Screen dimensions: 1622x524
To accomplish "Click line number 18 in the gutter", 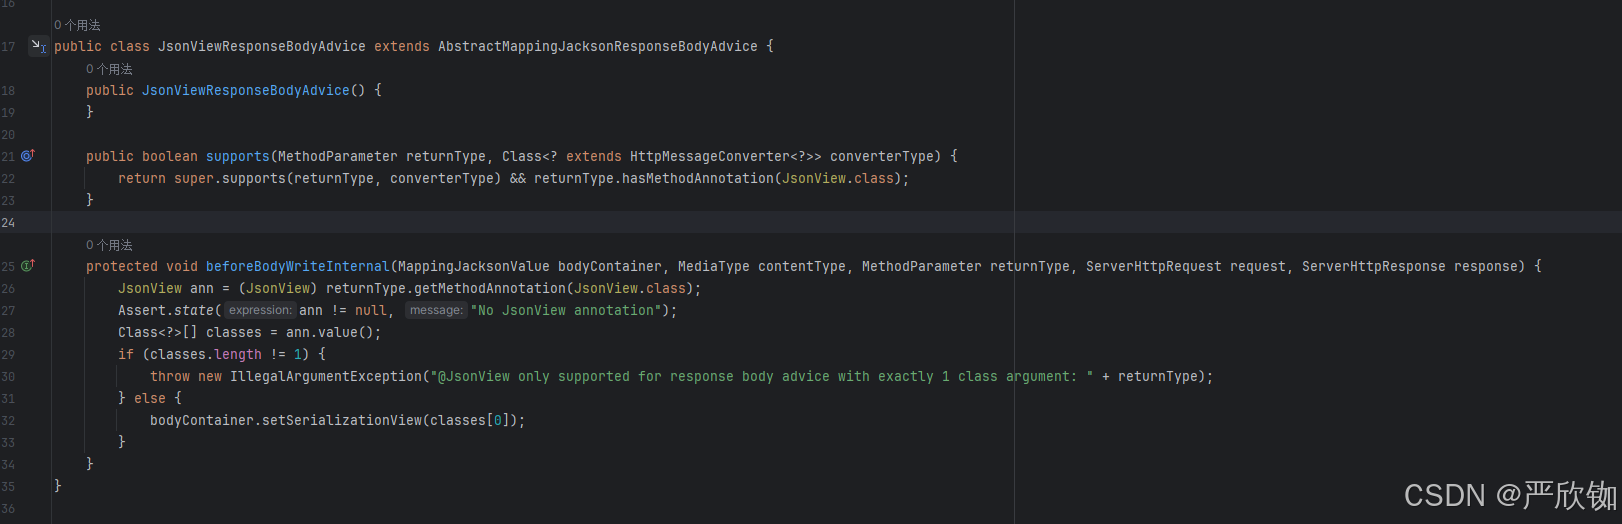I will (x=8, y=90).
